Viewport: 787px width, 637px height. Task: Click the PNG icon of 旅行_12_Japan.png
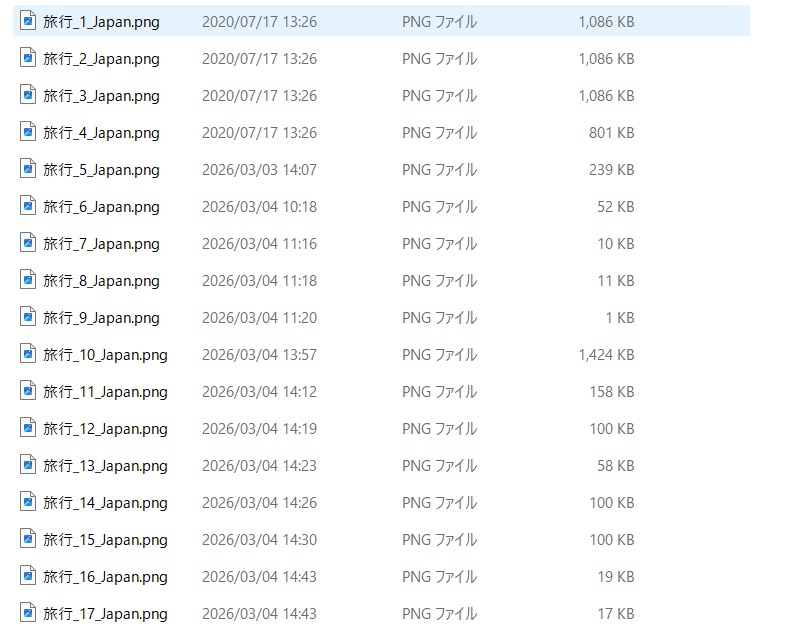[x=28, y=428]
